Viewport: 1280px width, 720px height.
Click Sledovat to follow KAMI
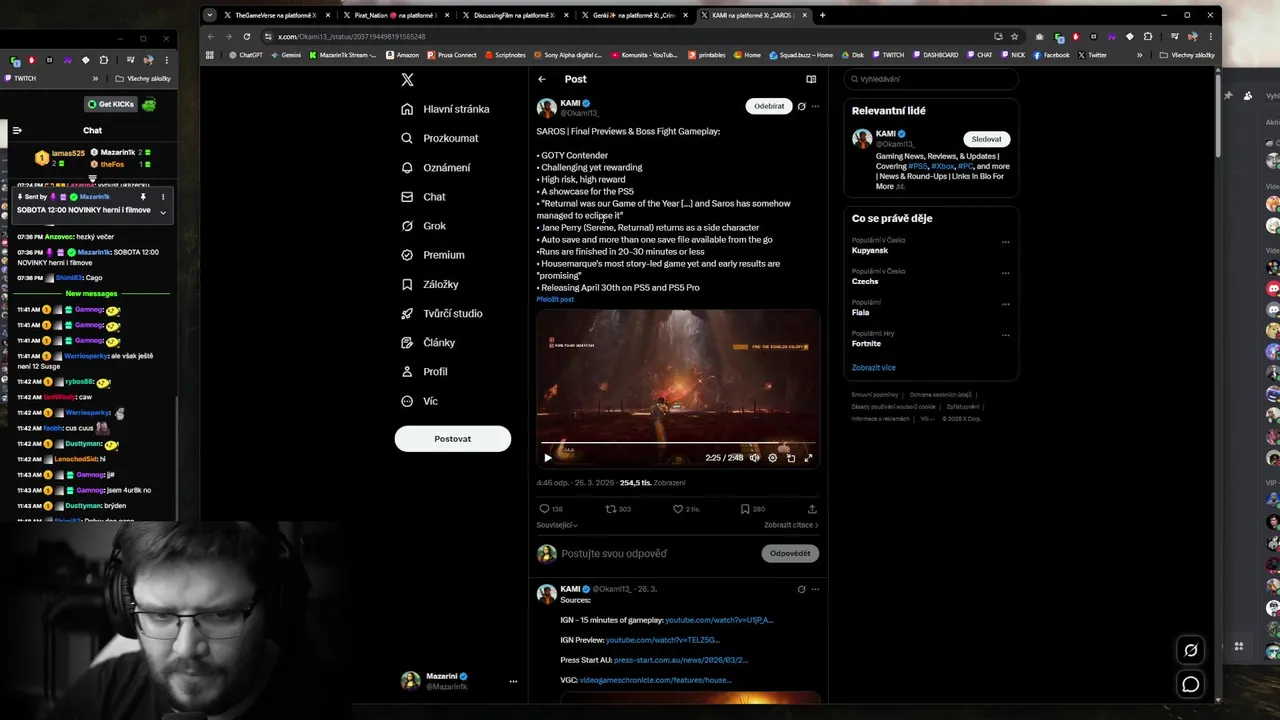pyautogui.click(x=986, y=139)
